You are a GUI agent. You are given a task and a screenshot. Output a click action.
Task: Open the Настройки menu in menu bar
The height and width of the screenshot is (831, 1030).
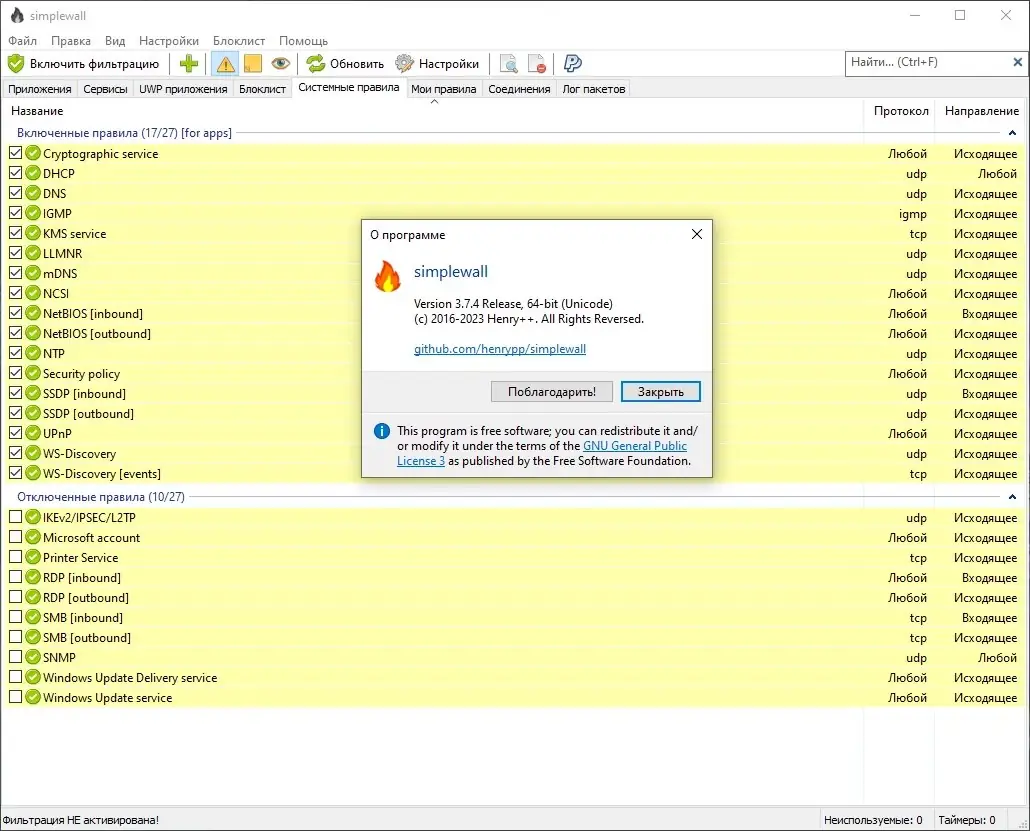(169, 41)
